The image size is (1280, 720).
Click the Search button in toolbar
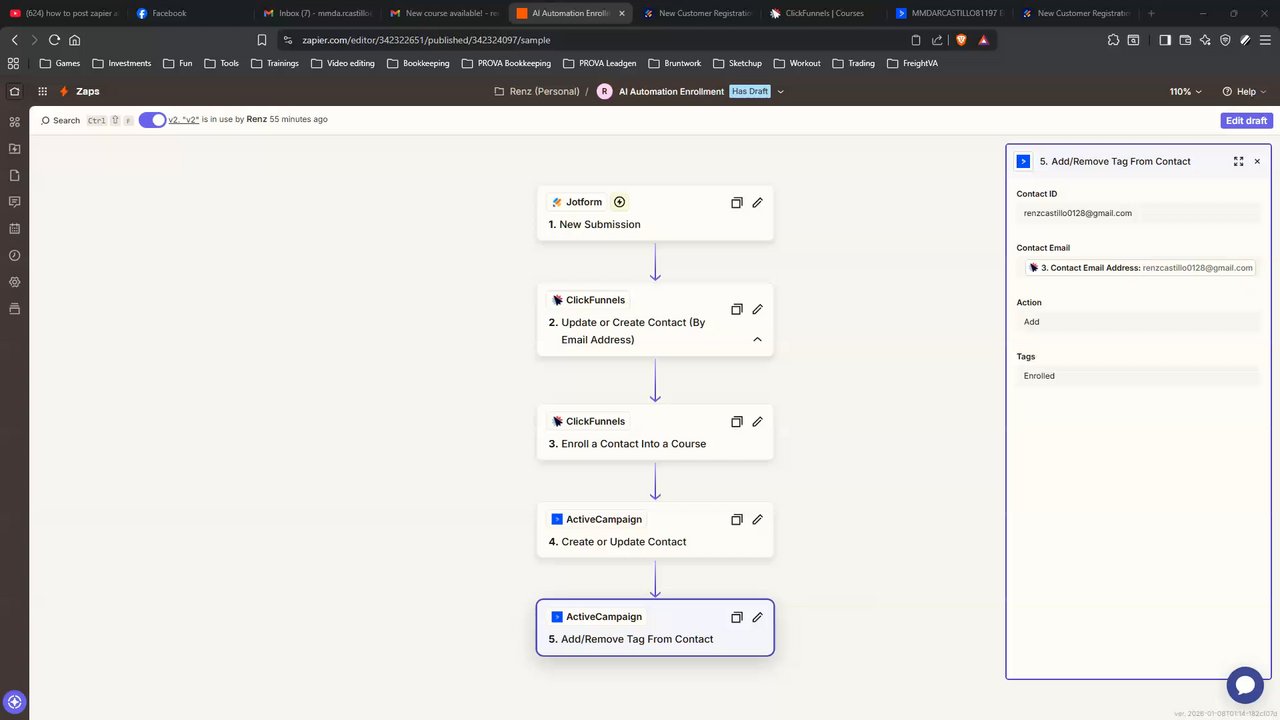(x=60, y=120)
